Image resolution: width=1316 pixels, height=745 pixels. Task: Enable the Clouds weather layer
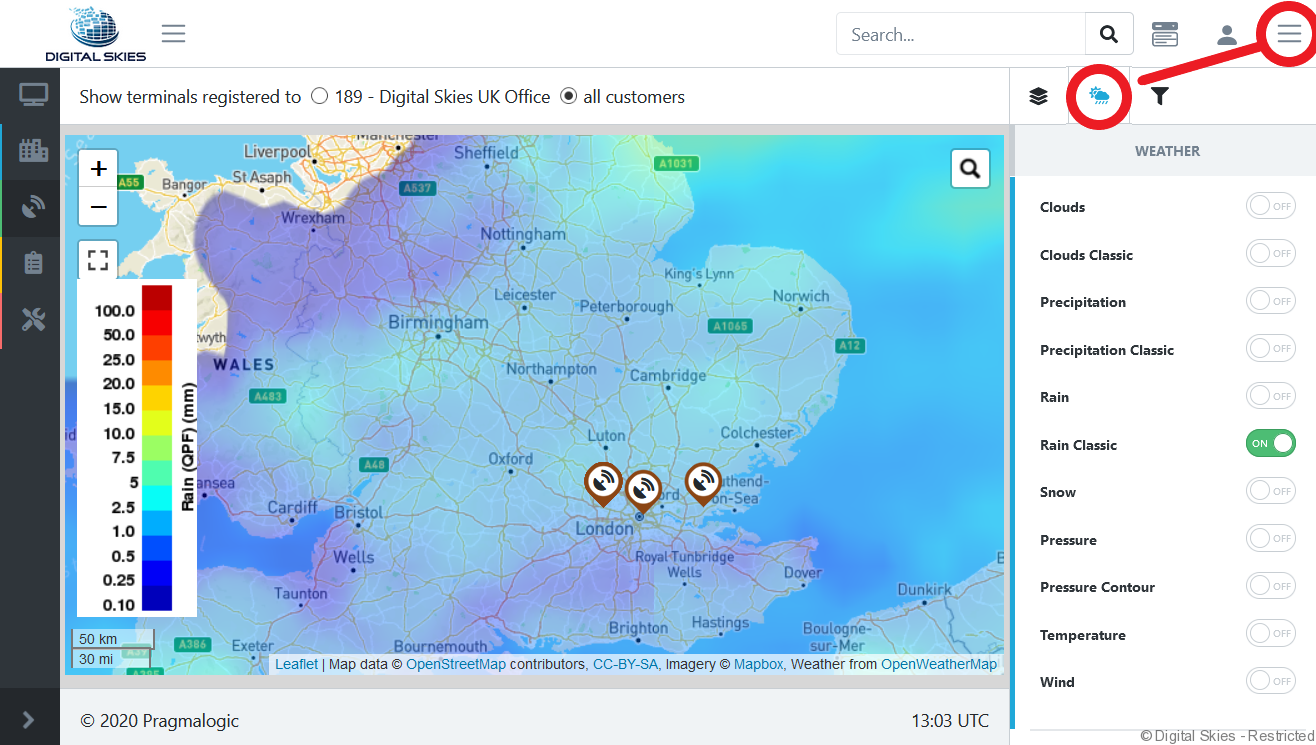click(x=1270, y=206)
